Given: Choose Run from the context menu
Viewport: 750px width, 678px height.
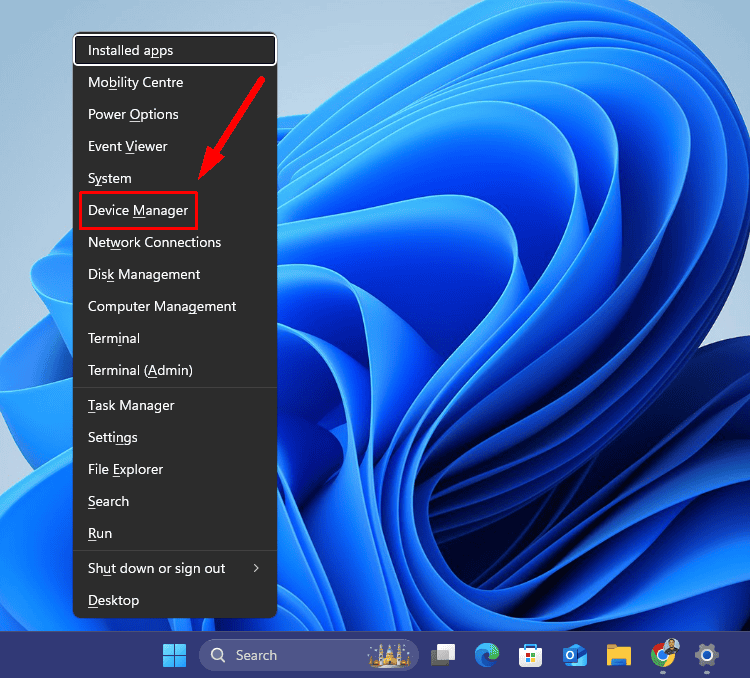Looking at the screenshot, I should click(x=100, y=533).
